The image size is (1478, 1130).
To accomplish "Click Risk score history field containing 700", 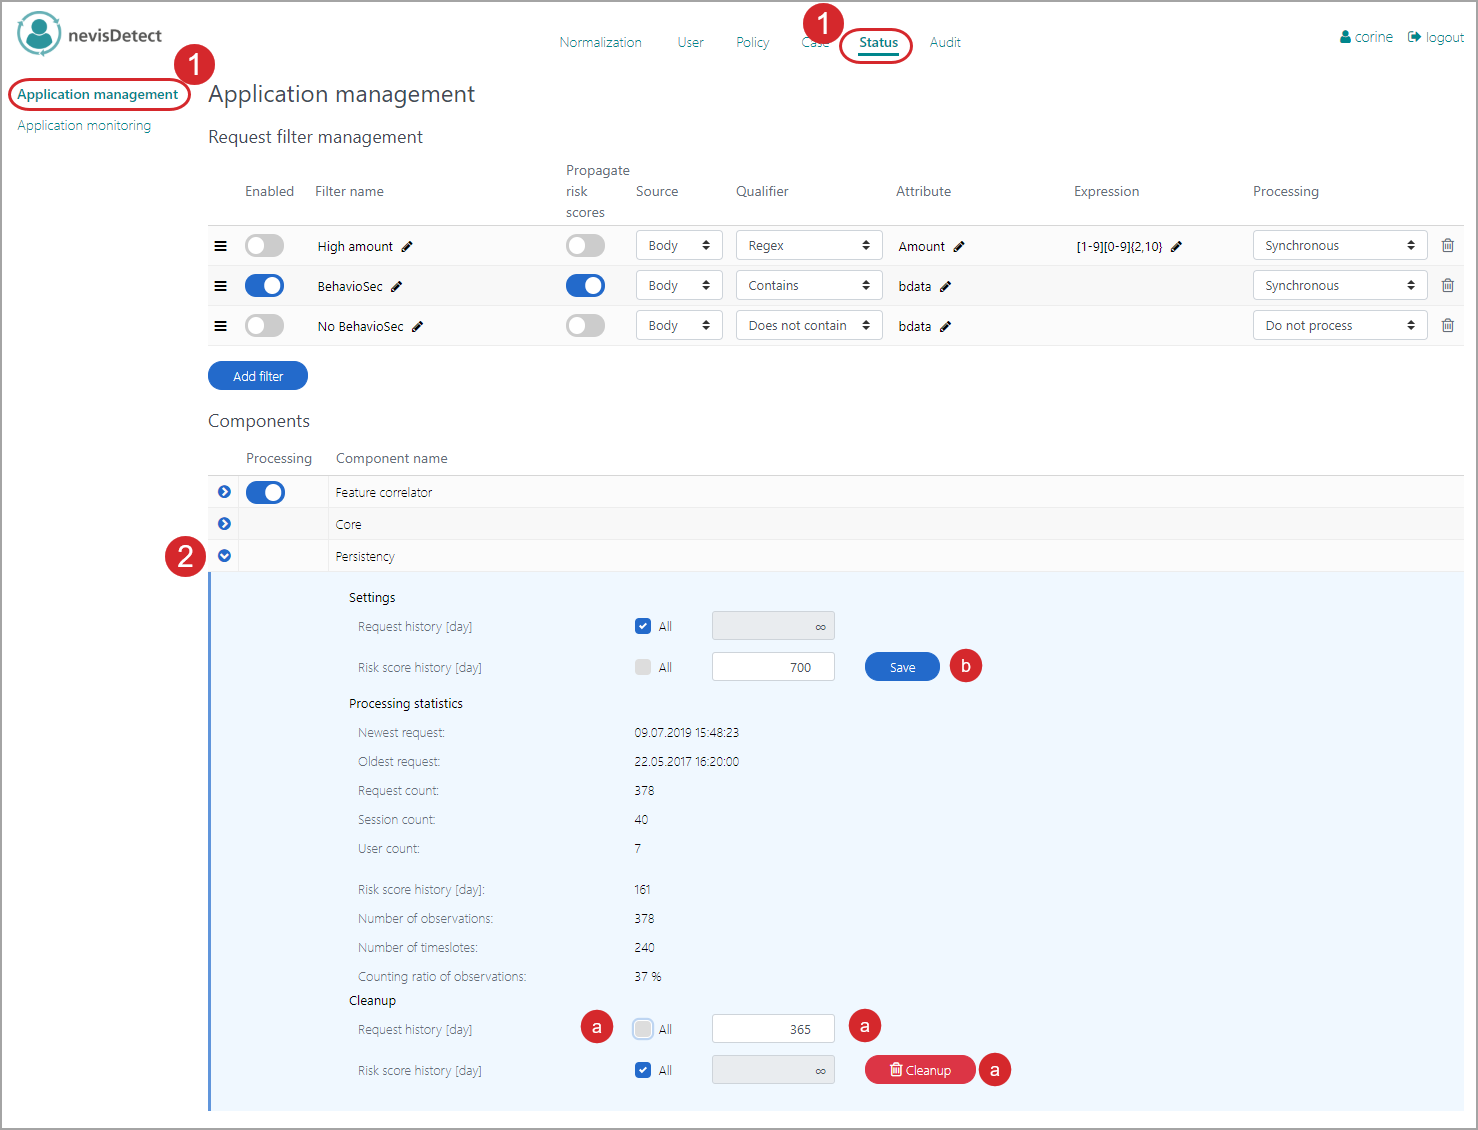I will pos(772,667).
